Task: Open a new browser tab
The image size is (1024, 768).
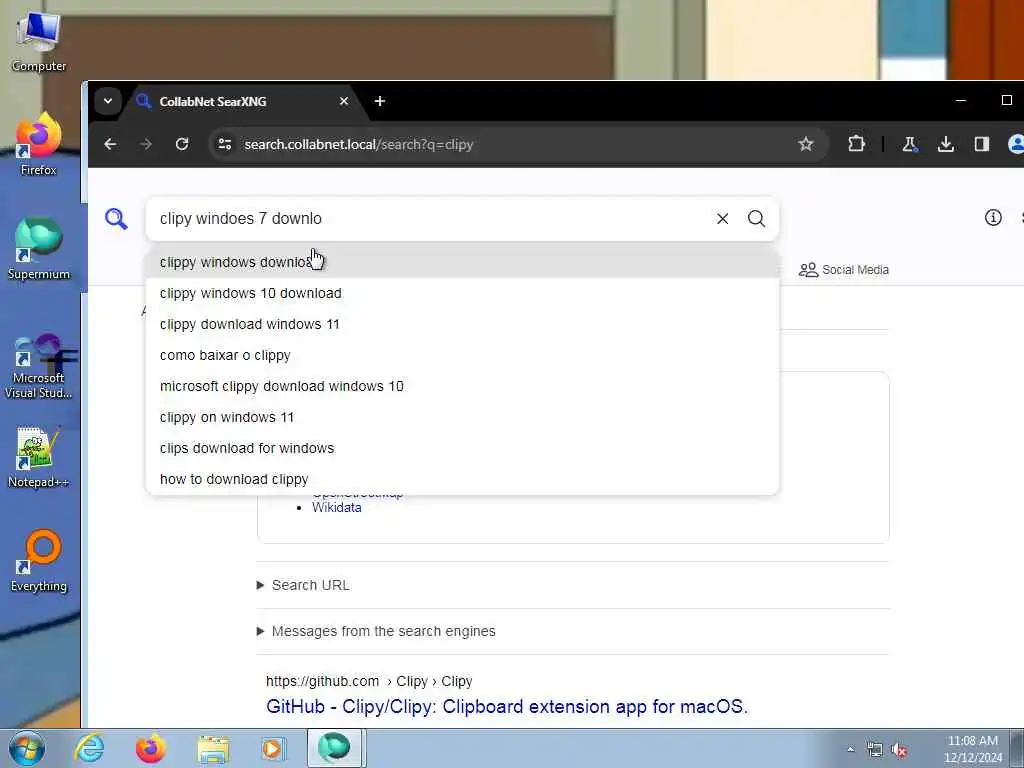Action: (379, 101)
